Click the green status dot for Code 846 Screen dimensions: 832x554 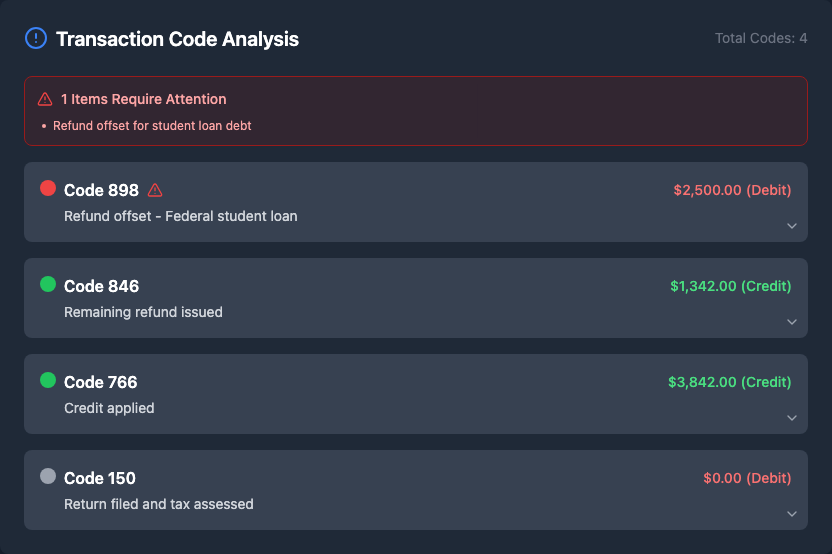[48, 284]
